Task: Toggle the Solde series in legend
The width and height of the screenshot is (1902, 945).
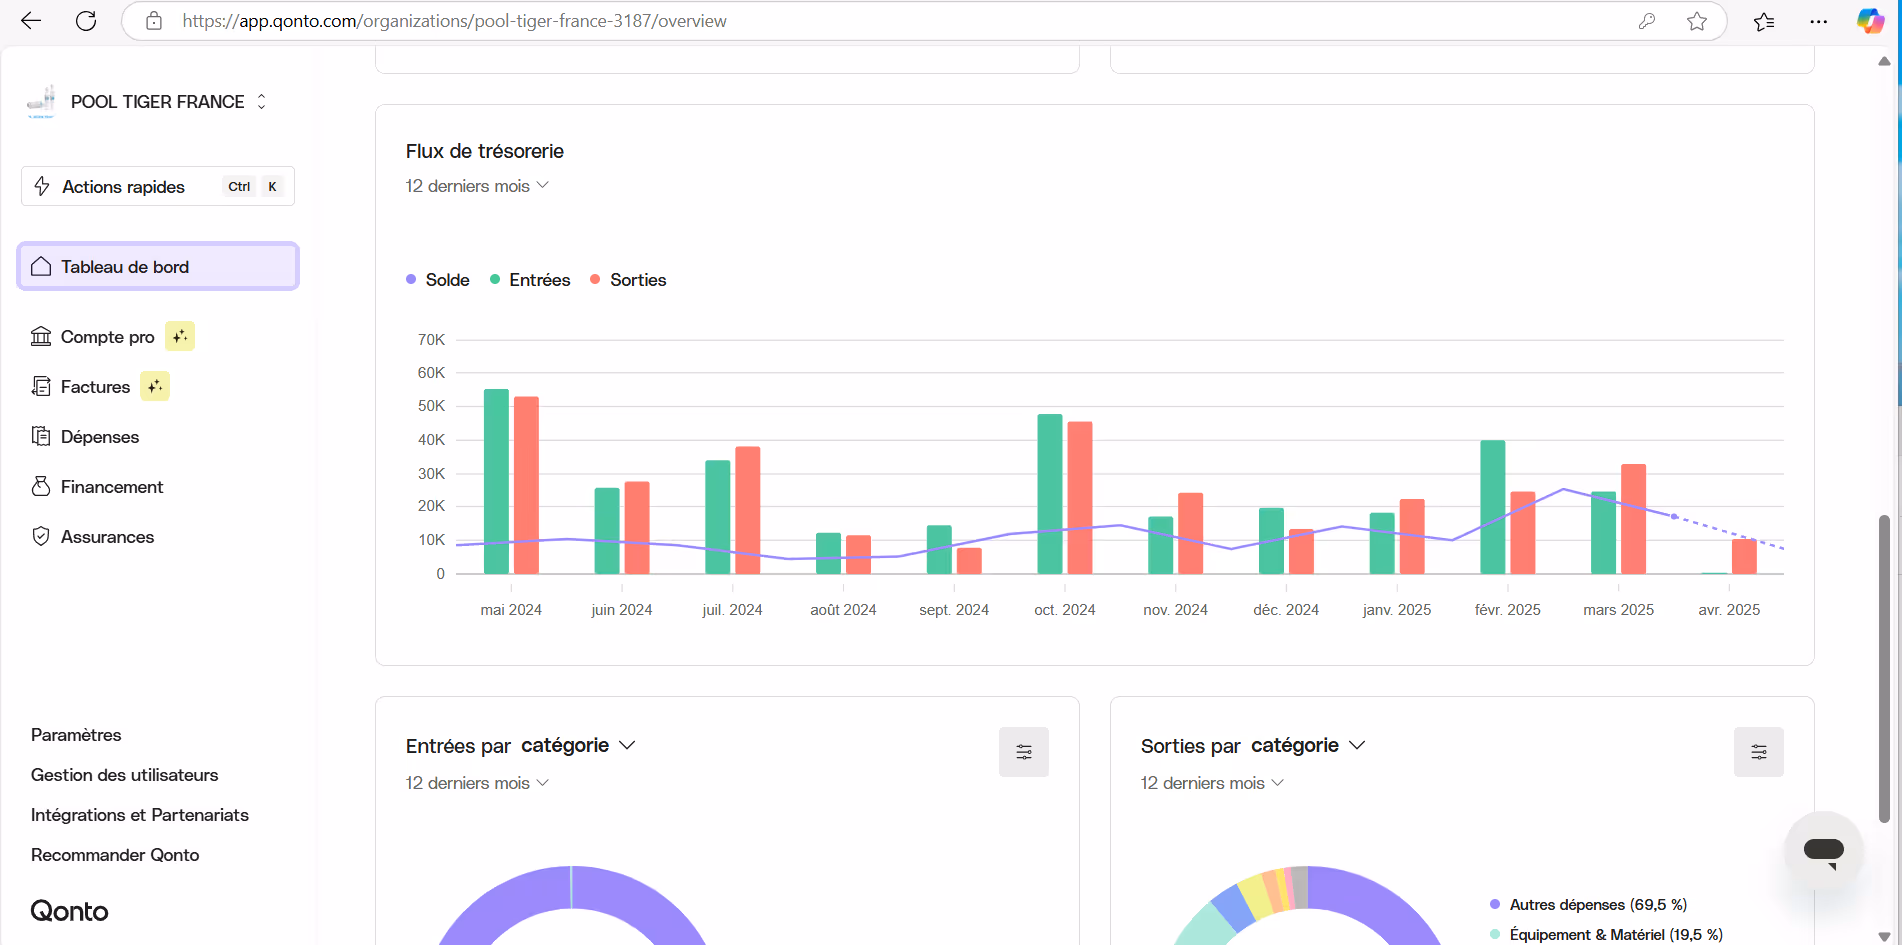Action: 438,280
